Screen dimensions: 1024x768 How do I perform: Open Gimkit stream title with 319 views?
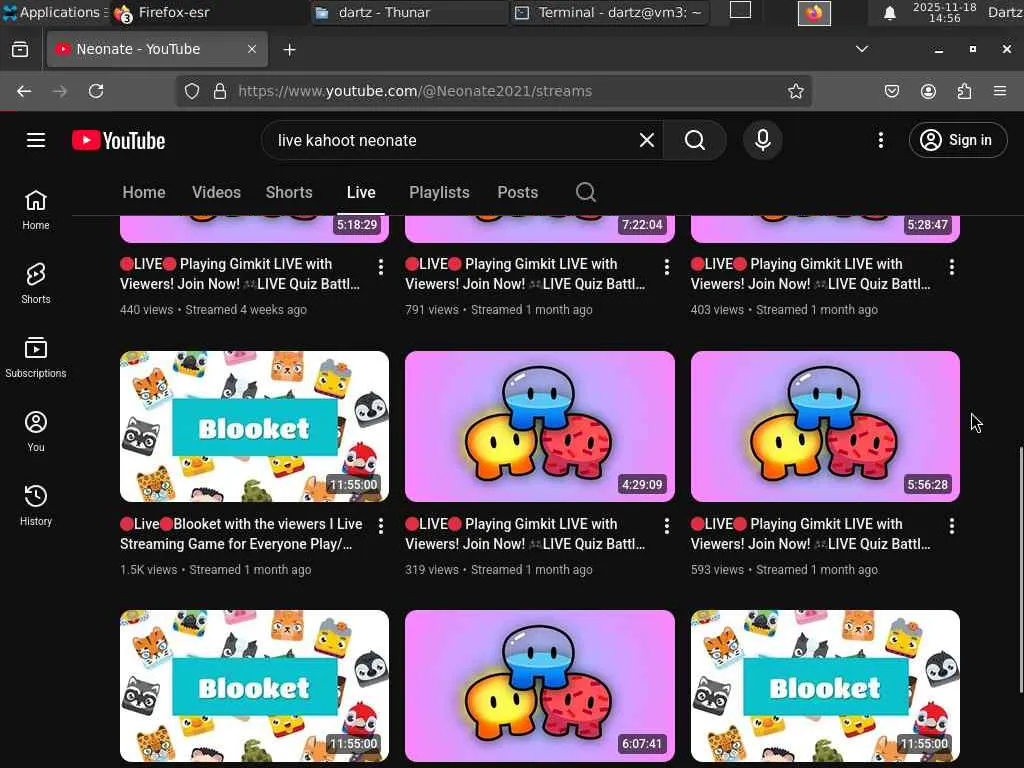tap(525, 534)
